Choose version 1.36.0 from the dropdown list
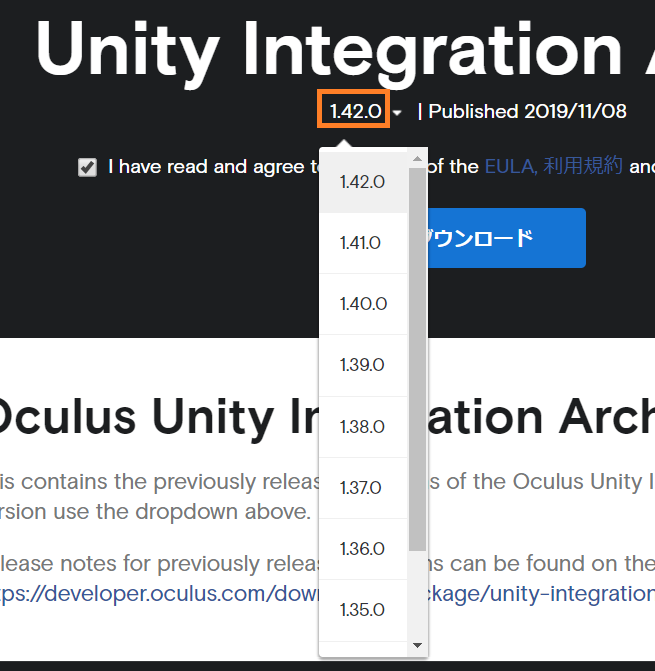 363,549
